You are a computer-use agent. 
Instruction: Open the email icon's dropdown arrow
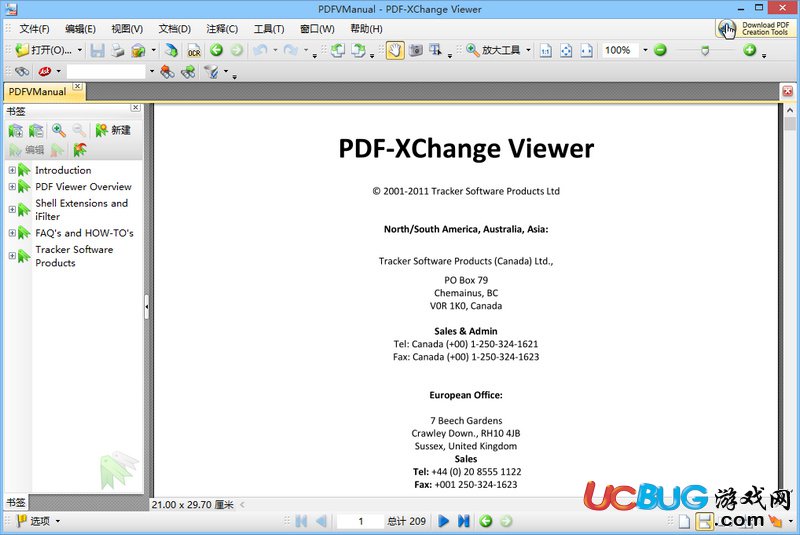(154, 50)
